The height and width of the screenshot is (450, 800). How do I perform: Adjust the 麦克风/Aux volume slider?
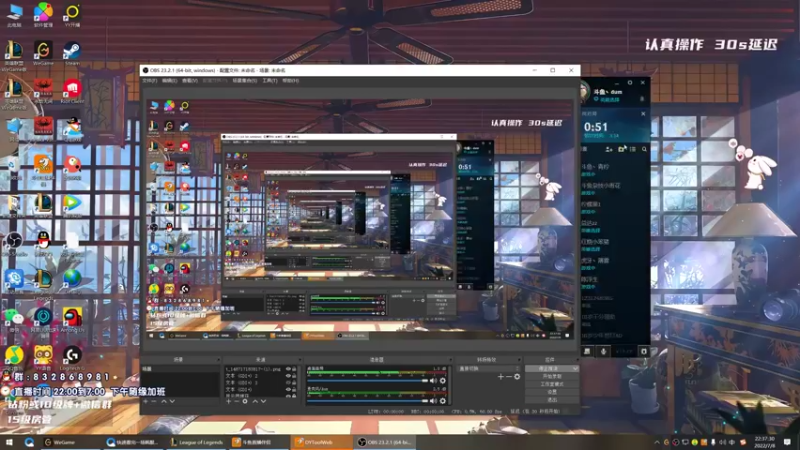(367, 401)
